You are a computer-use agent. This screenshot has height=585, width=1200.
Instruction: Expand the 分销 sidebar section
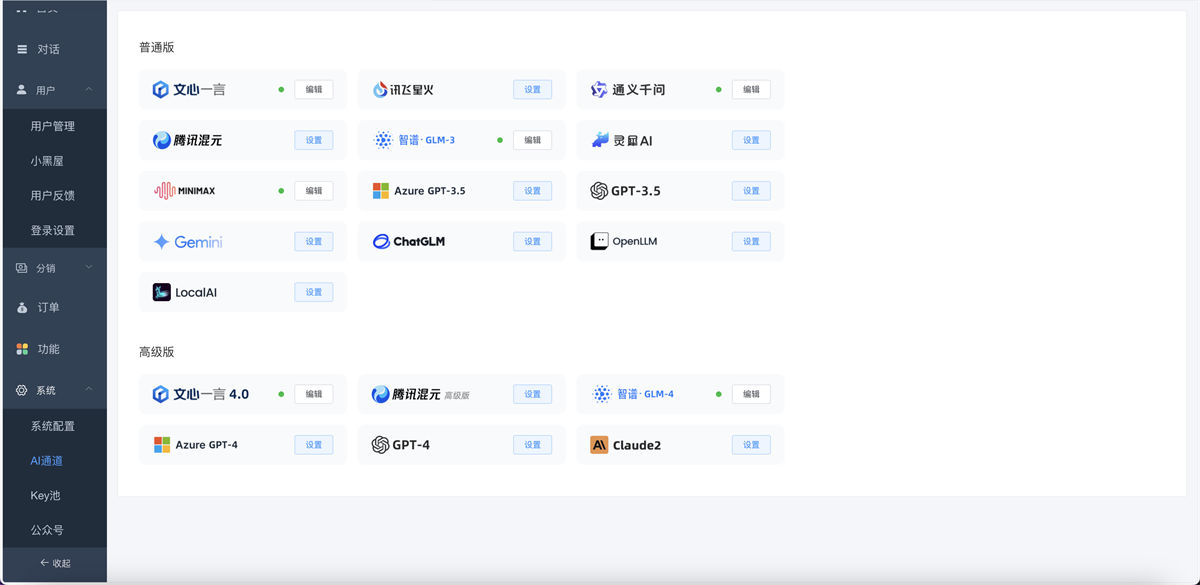click(47, 267)
